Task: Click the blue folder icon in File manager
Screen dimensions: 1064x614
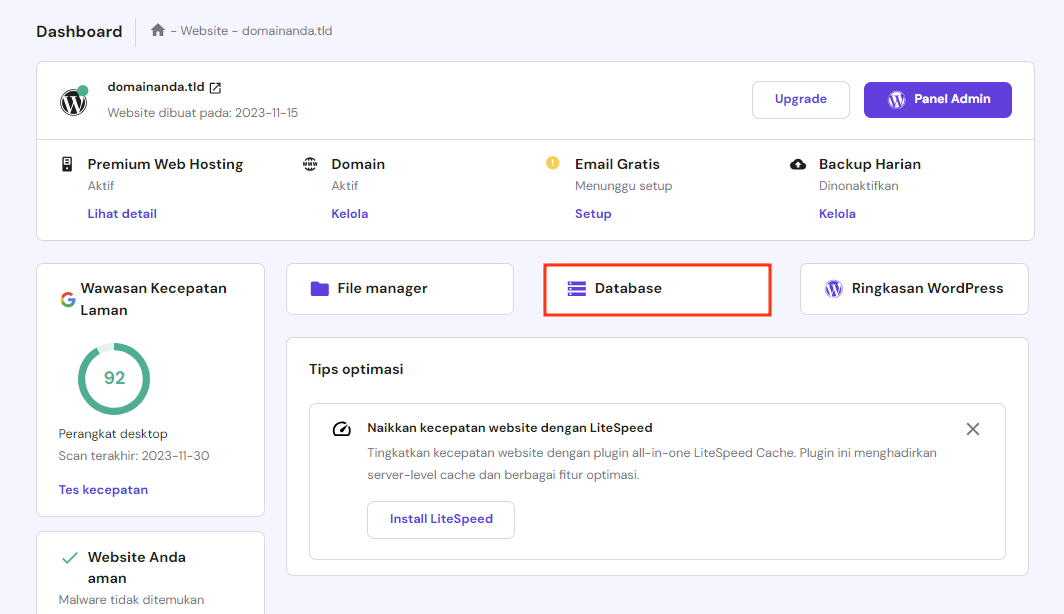Action: click(321, 288)
